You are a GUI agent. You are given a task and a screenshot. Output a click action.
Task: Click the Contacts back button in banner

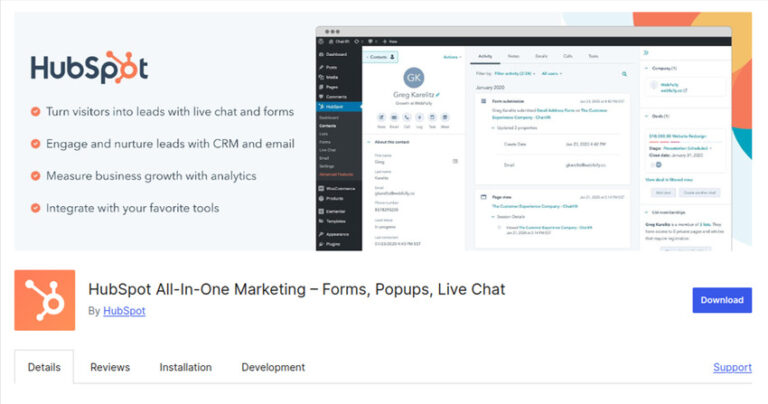tap(381, 57)
